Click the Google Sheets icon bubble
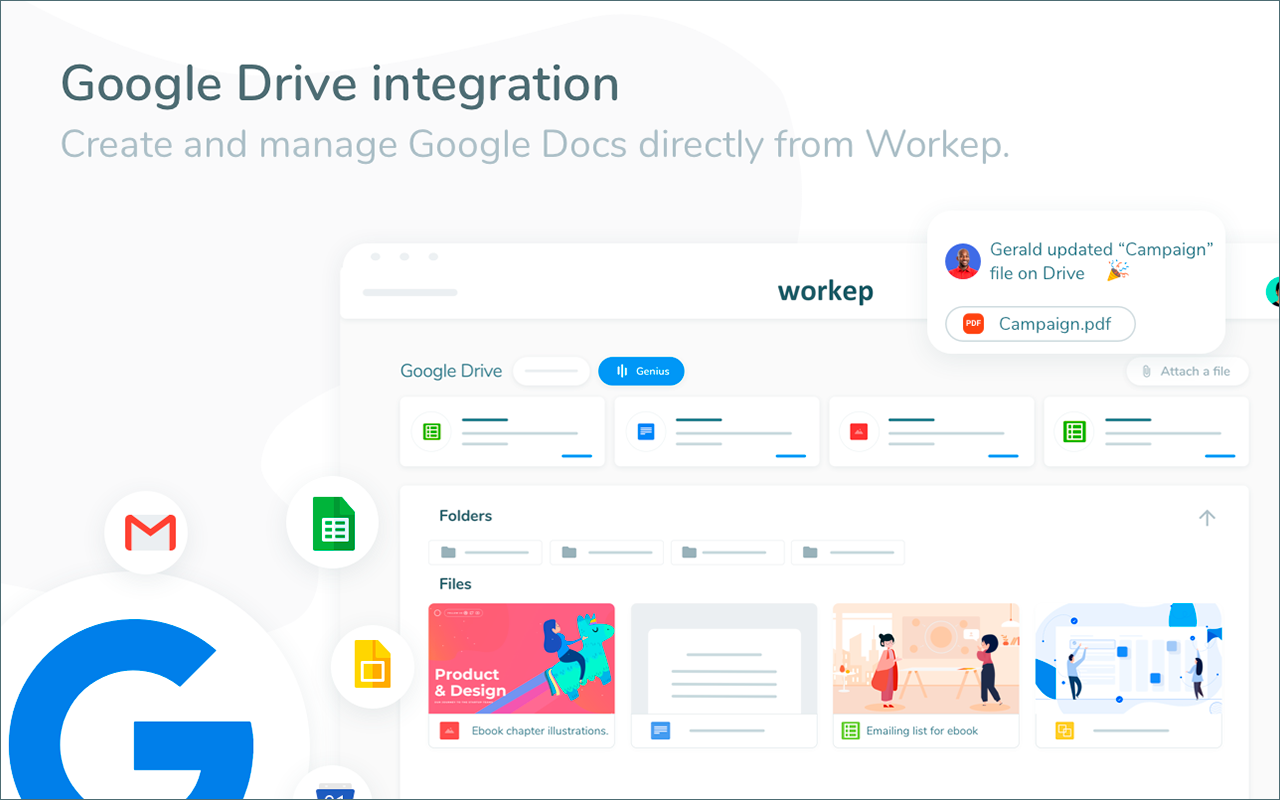Viewport: 1280px width, 800px height. 333,523
